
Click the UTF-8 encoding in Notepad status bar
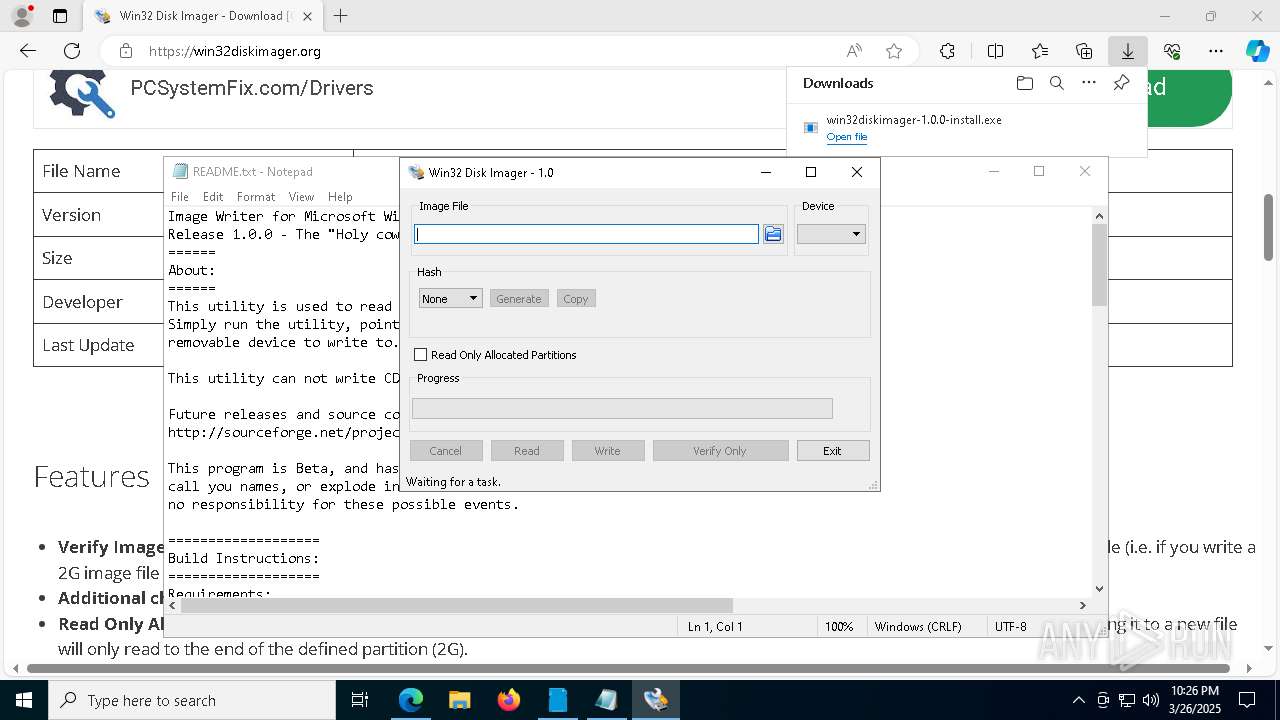[1011, 627]
